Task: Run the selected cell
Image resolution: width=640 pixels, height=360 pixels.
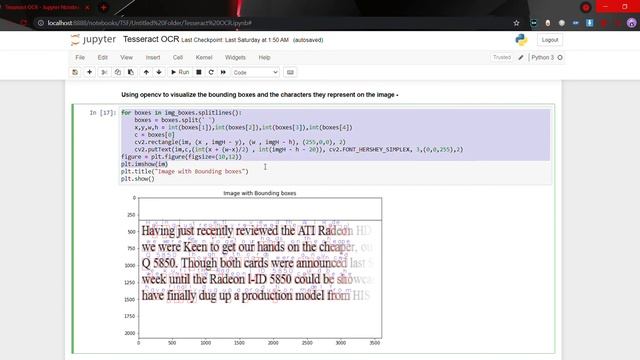Action: 180,72
